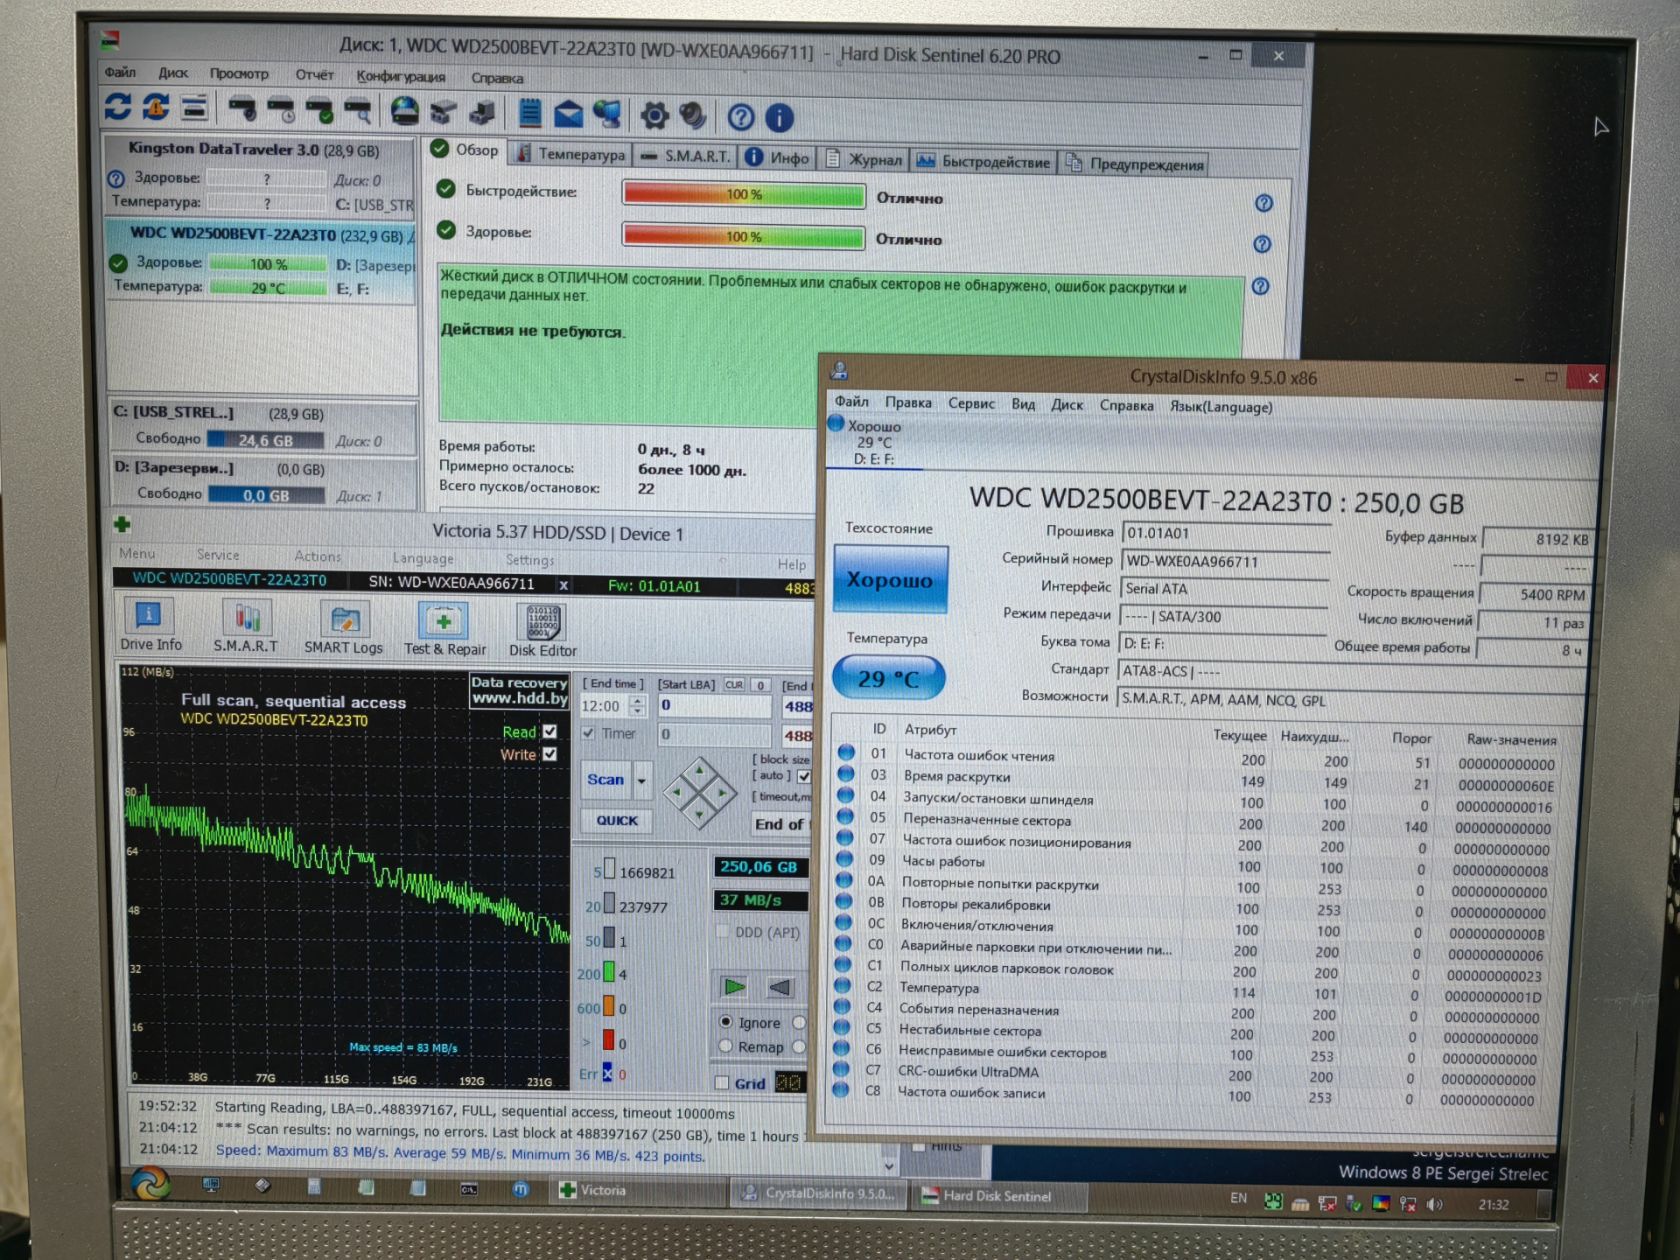Select the Ignore radio button
The width and height of the screenshot is (1680, 1260).
(x=726, y=1021)
